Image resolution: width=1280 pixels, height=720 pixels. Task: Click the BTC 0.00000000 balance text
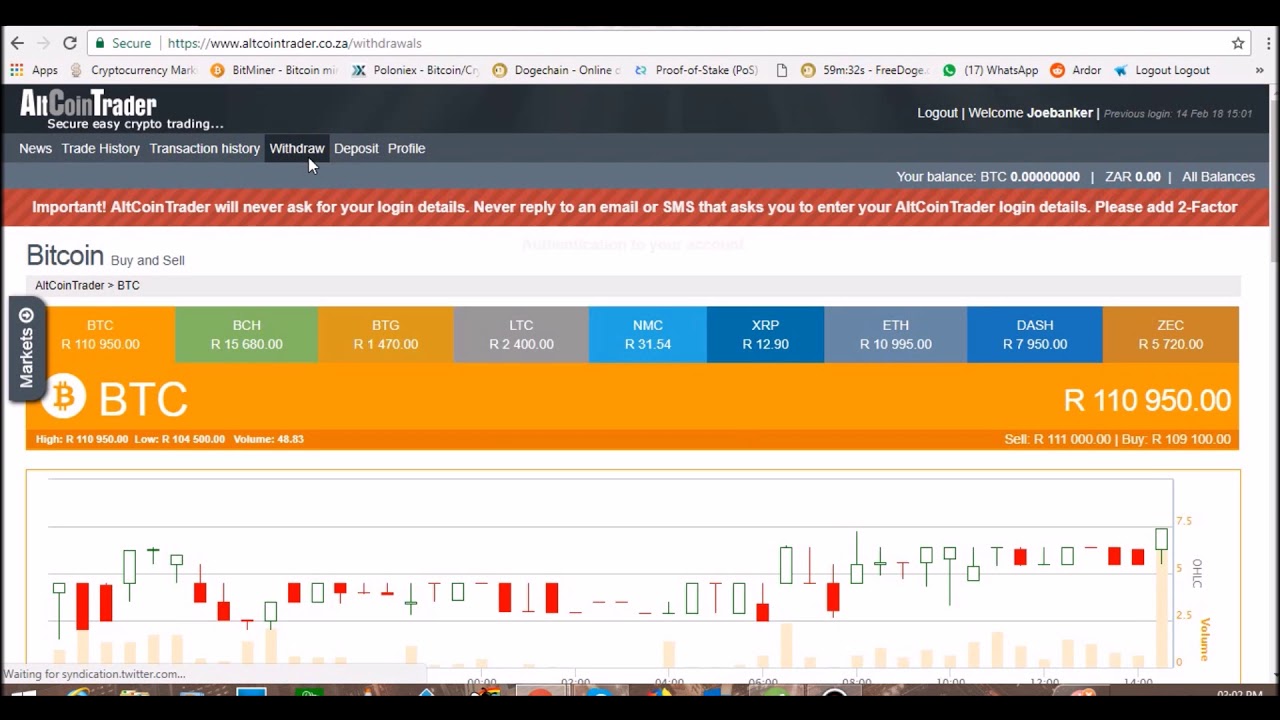coord(1030,176)
